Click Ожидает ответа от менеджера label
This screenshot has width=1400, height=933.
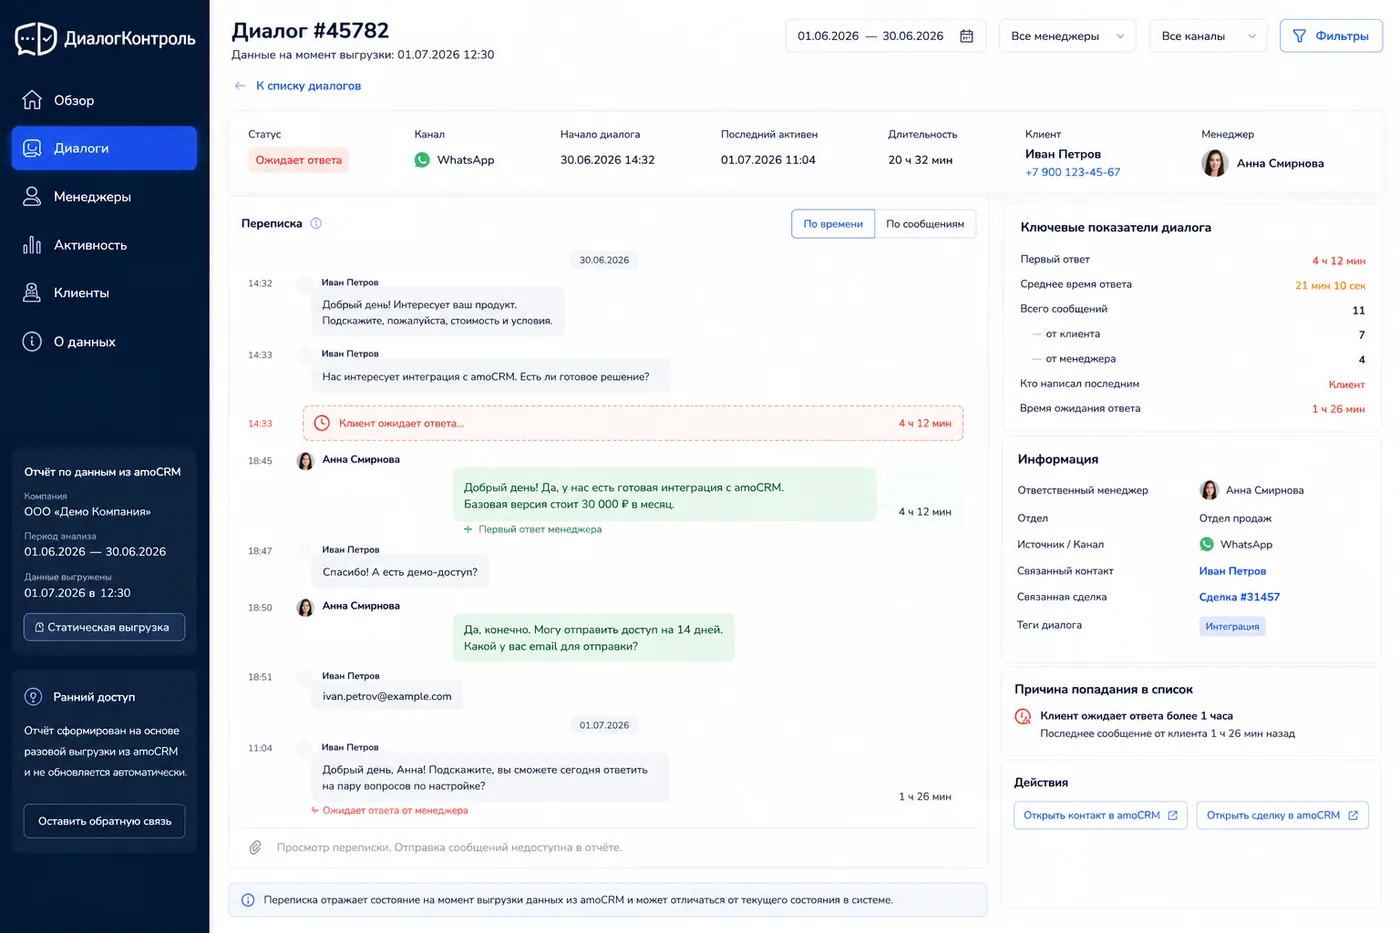(395, 811)
